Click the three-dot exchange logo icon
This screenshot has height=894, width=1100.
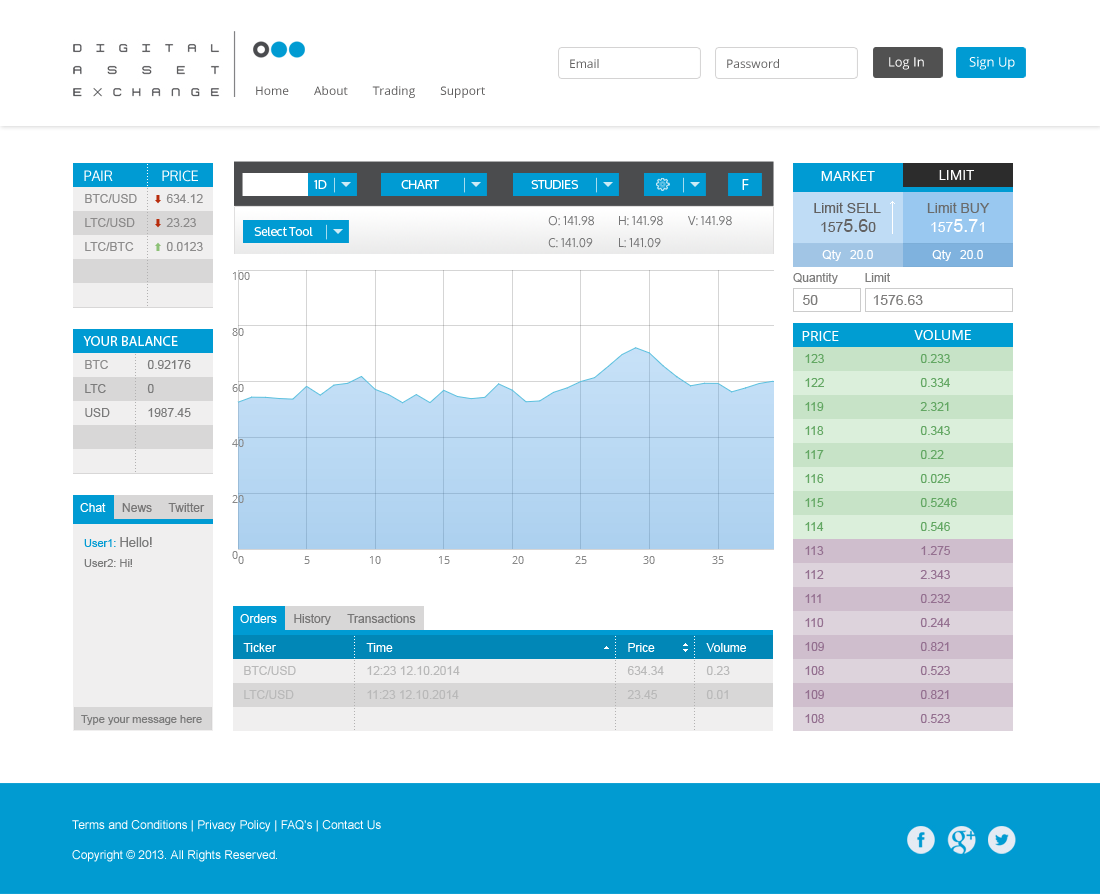click(x=278, y=48)
